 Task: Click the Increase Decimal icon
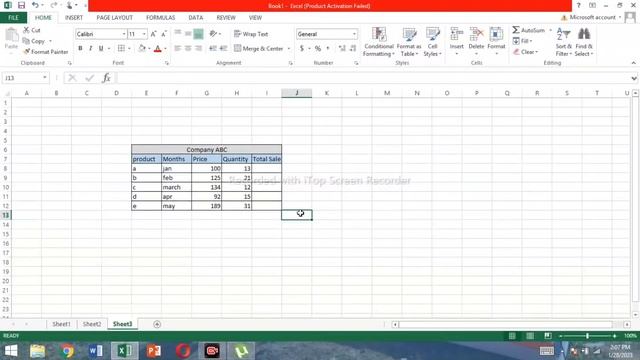point(342,49)
